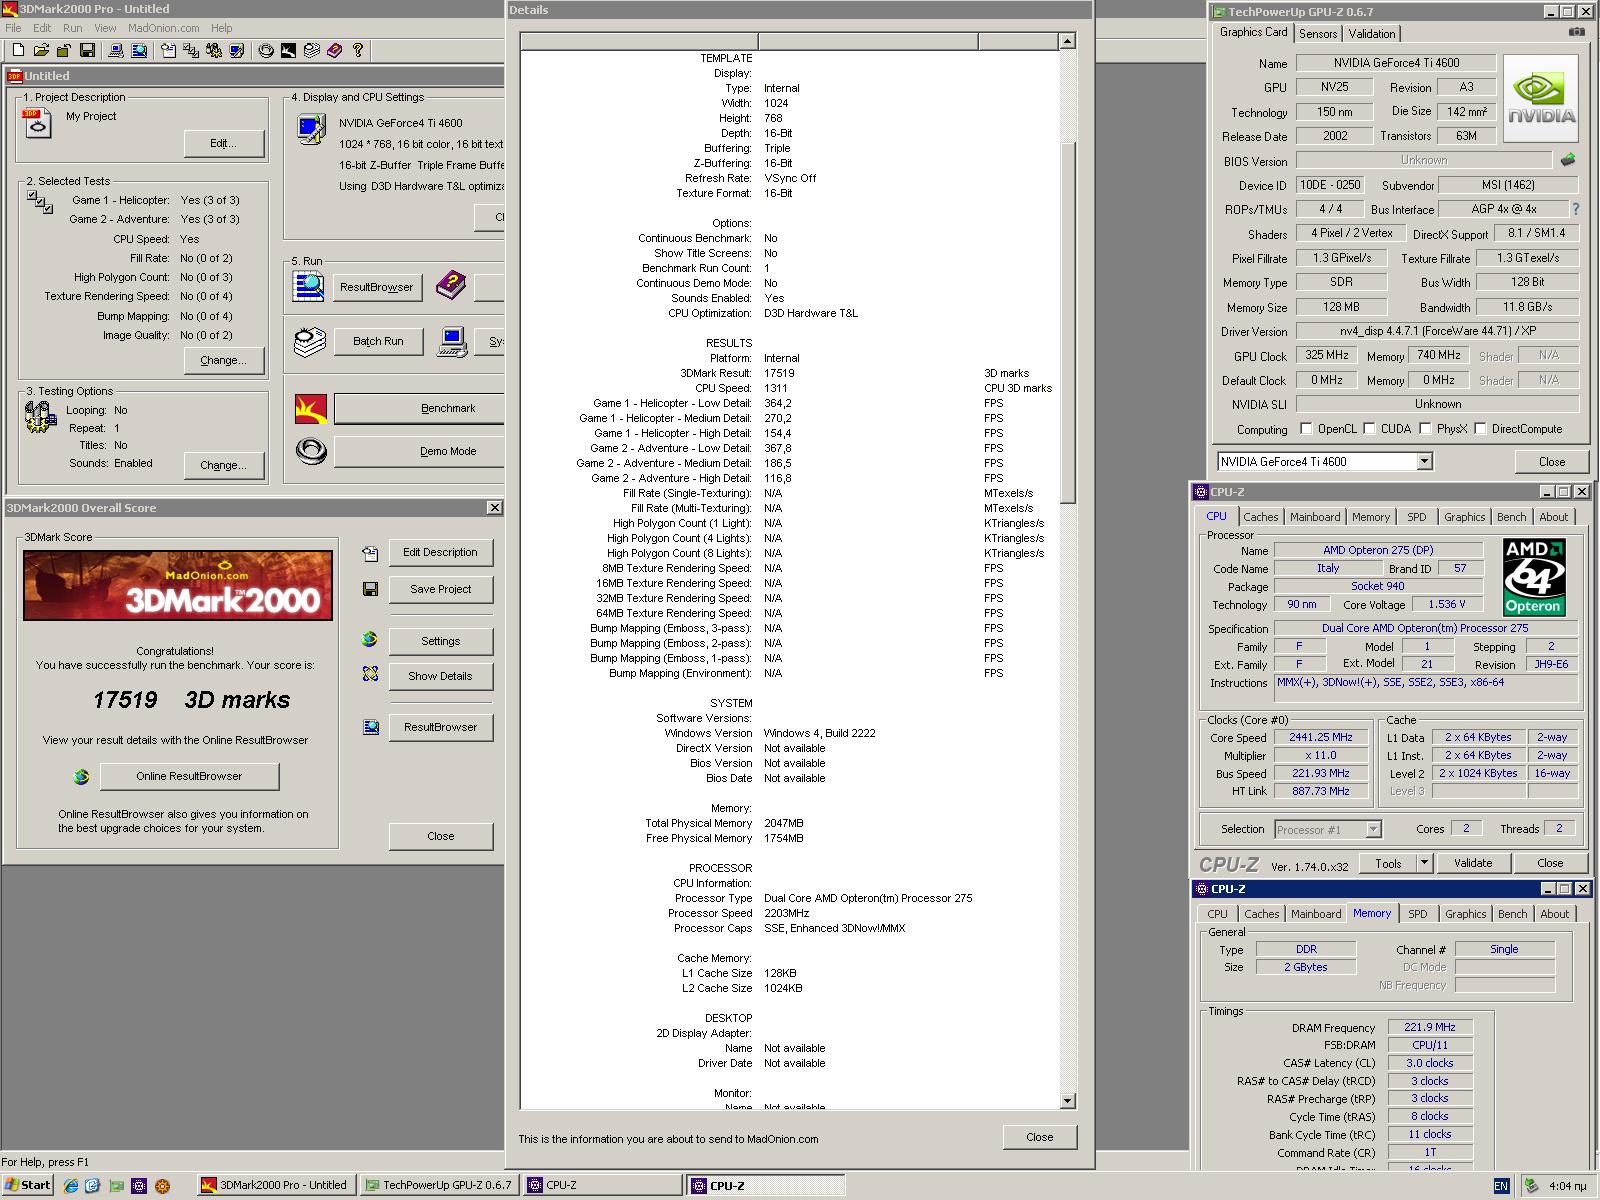Viewport: 1600px width, 1200px height.
Task: Click the Benchmark black toolbar icon
Action: 288,50
